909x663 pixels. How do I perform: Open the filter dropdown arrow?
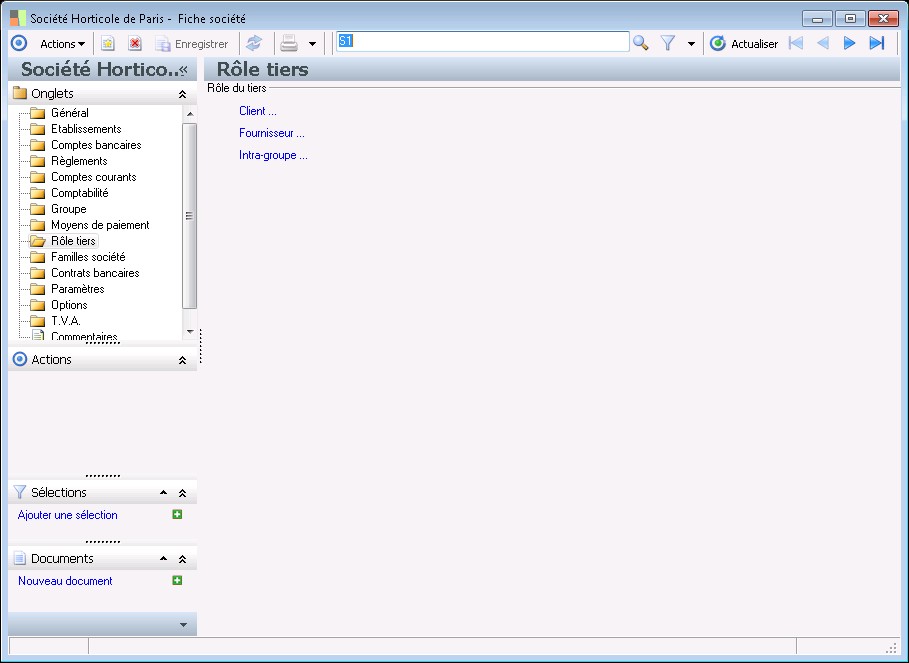click(x=691, y=44)
